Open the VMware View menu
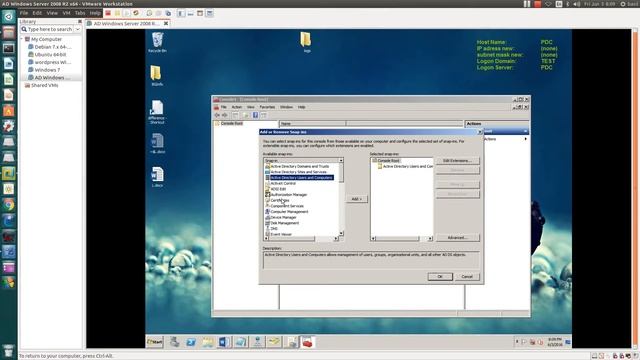Viewport: 640px width, 360px height. click(x=52, y=13)
